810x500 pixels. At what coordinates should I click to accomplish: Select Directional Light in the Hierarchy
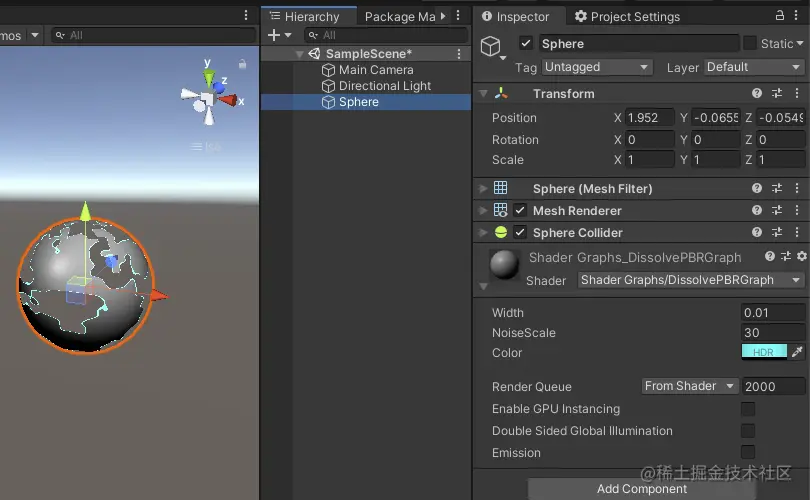point(376,86)
